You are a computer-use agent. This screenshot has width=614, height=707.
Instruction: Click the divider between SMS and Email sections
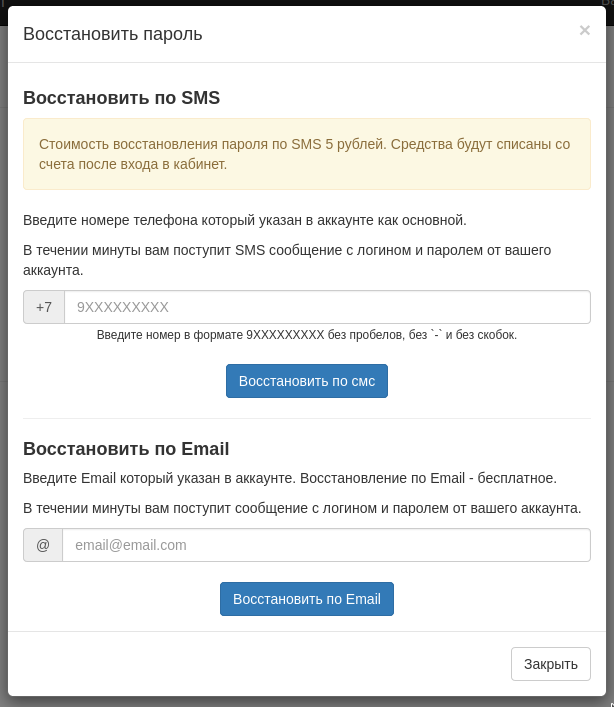307,418
